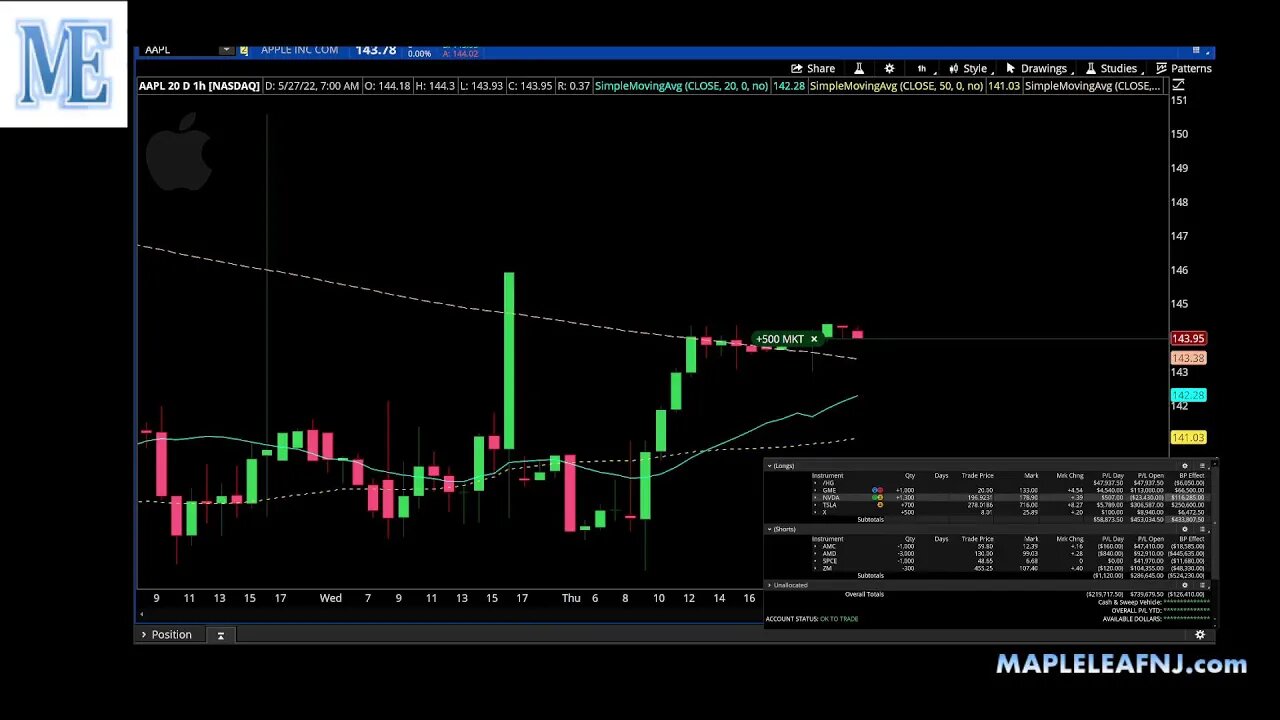Expand the GME position row
1280x720 pixels.
tap(815, 490)
